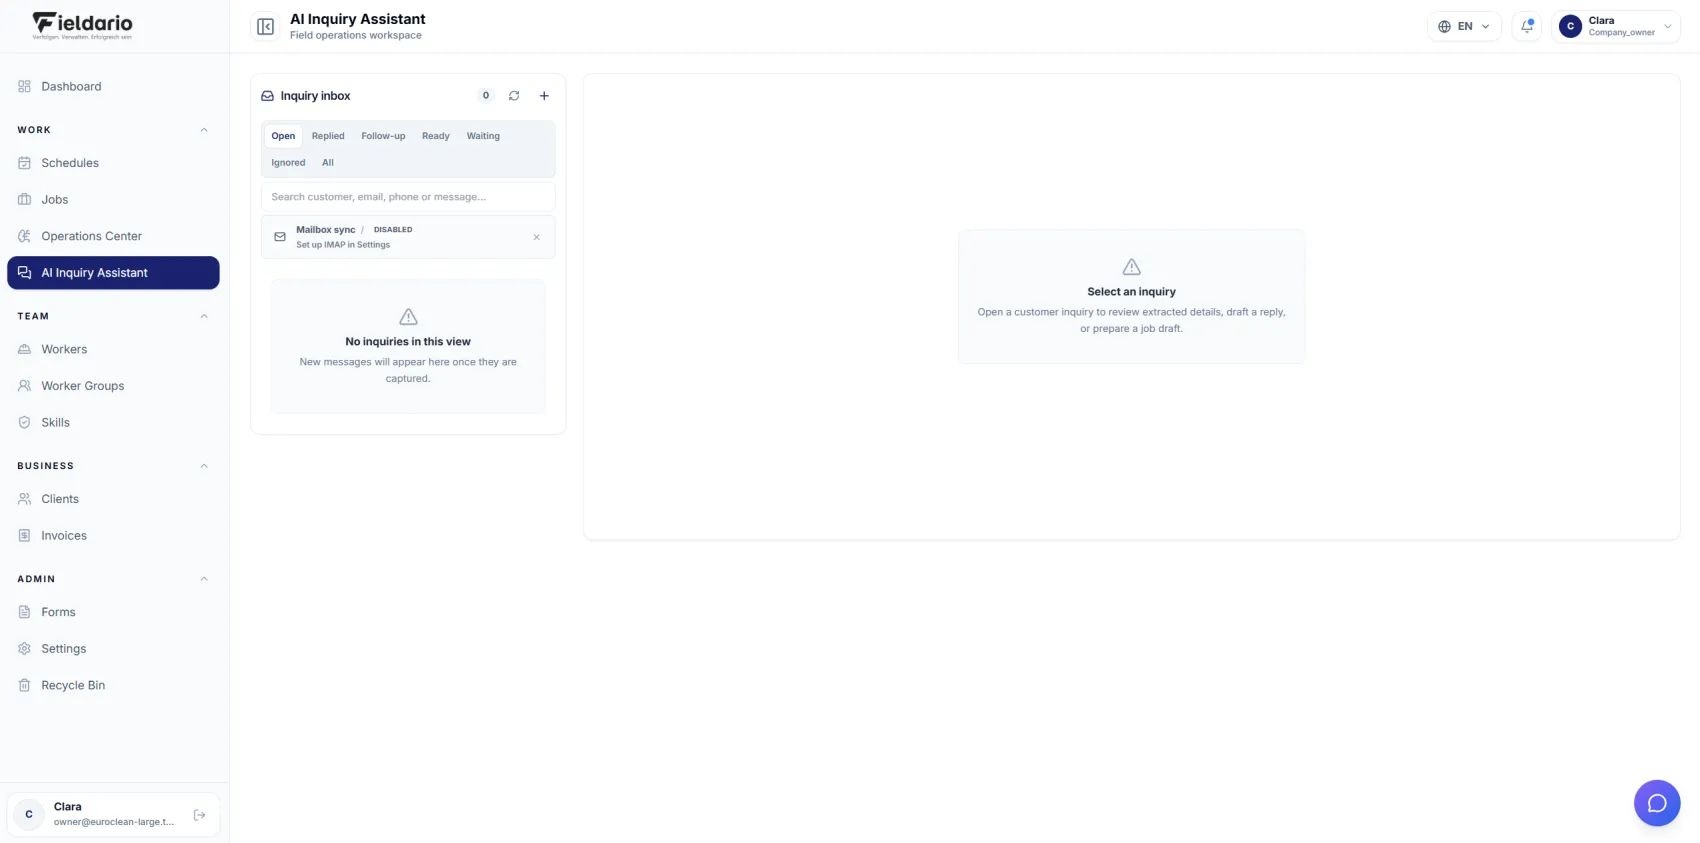The width and height of the screenshot is (1700, 843).
Task: Collapse the ADMIN section
Action: [x=204, y=579]
